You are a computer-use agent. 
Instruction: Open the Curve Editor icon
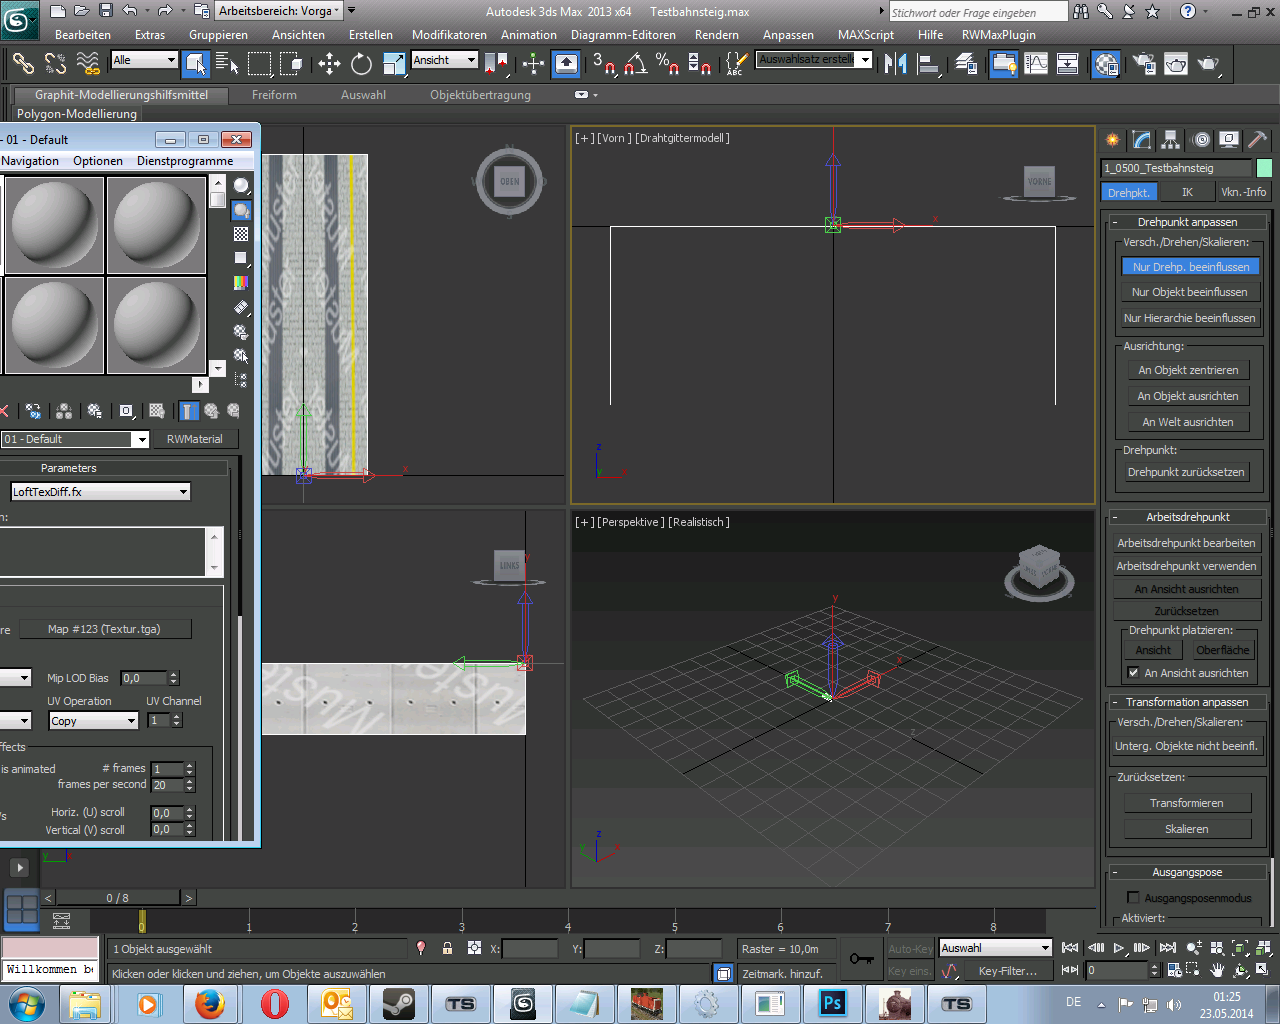click(x=1036, y=64)
